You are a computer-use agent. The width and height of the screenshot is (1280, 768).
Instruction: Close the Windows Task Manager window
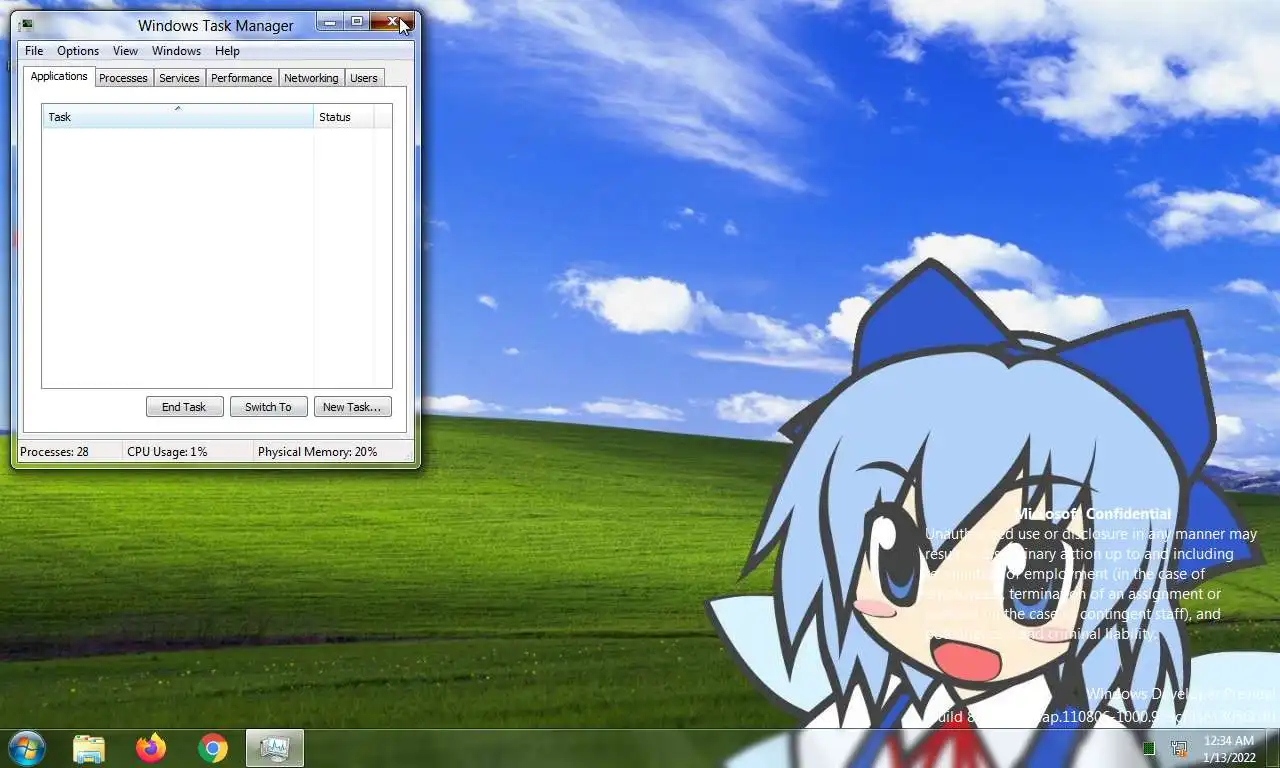pyautogui.click(x=392, y=21)
